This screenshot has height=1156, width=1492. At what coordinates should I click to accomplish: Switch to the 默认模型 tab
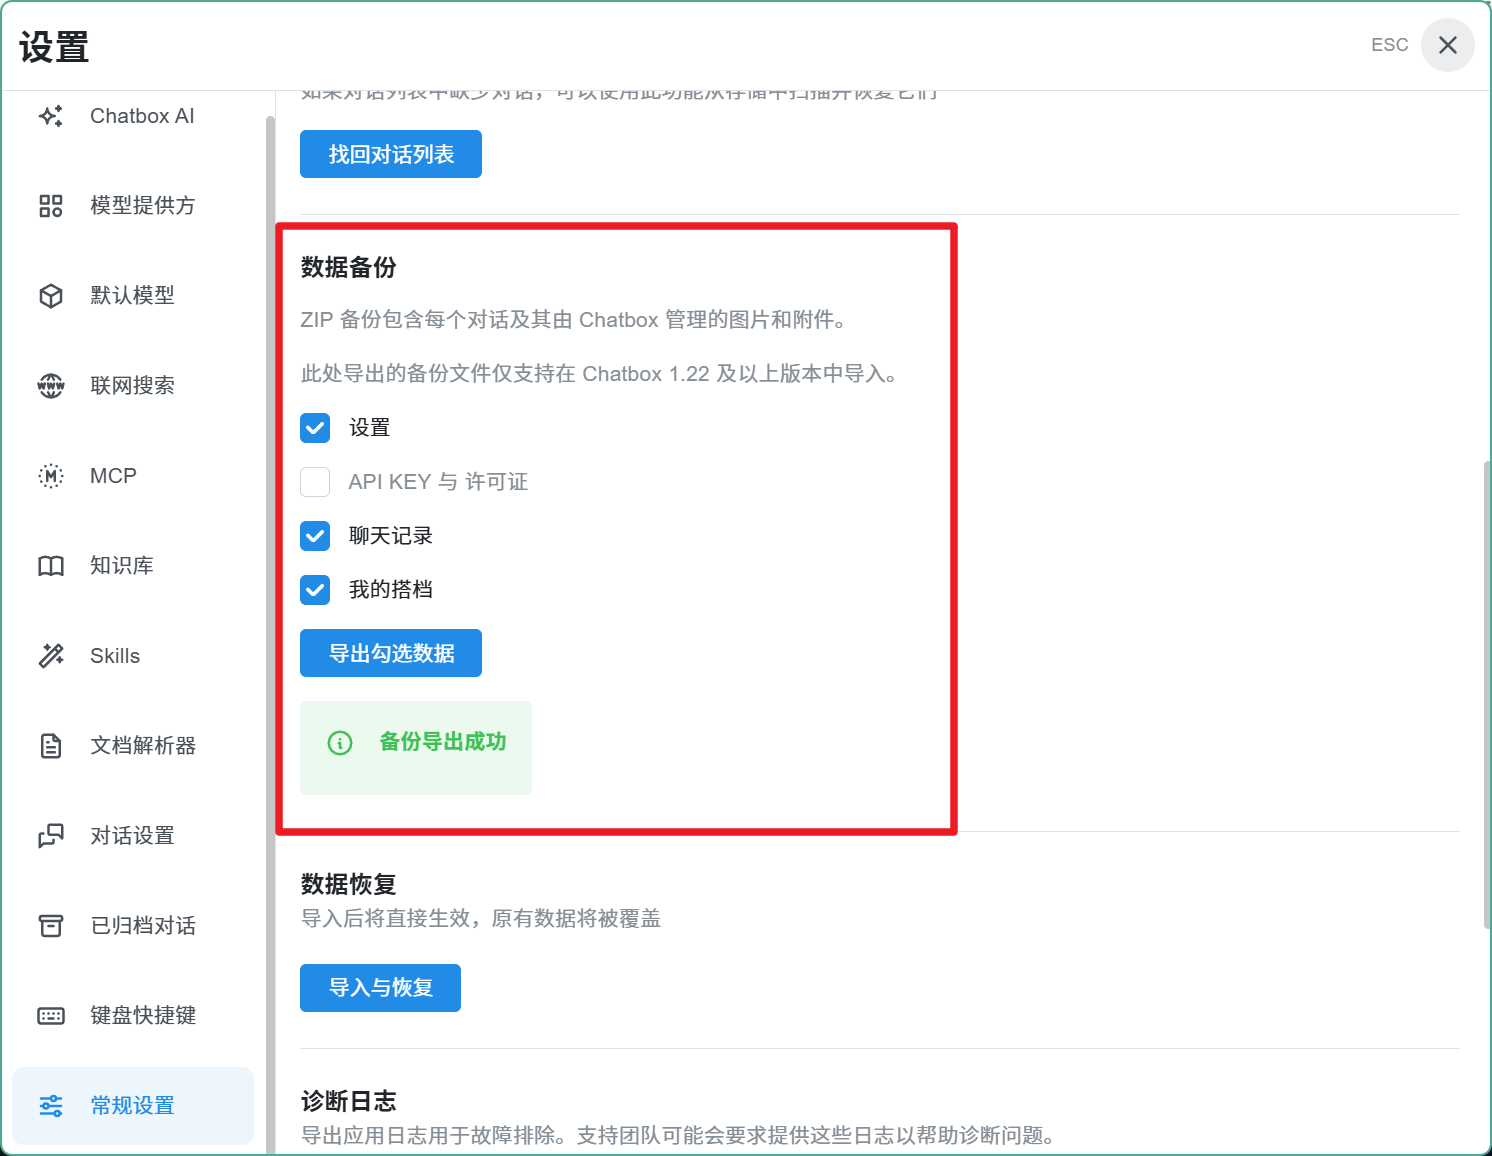pyautogui.click(x=133, y=296)
